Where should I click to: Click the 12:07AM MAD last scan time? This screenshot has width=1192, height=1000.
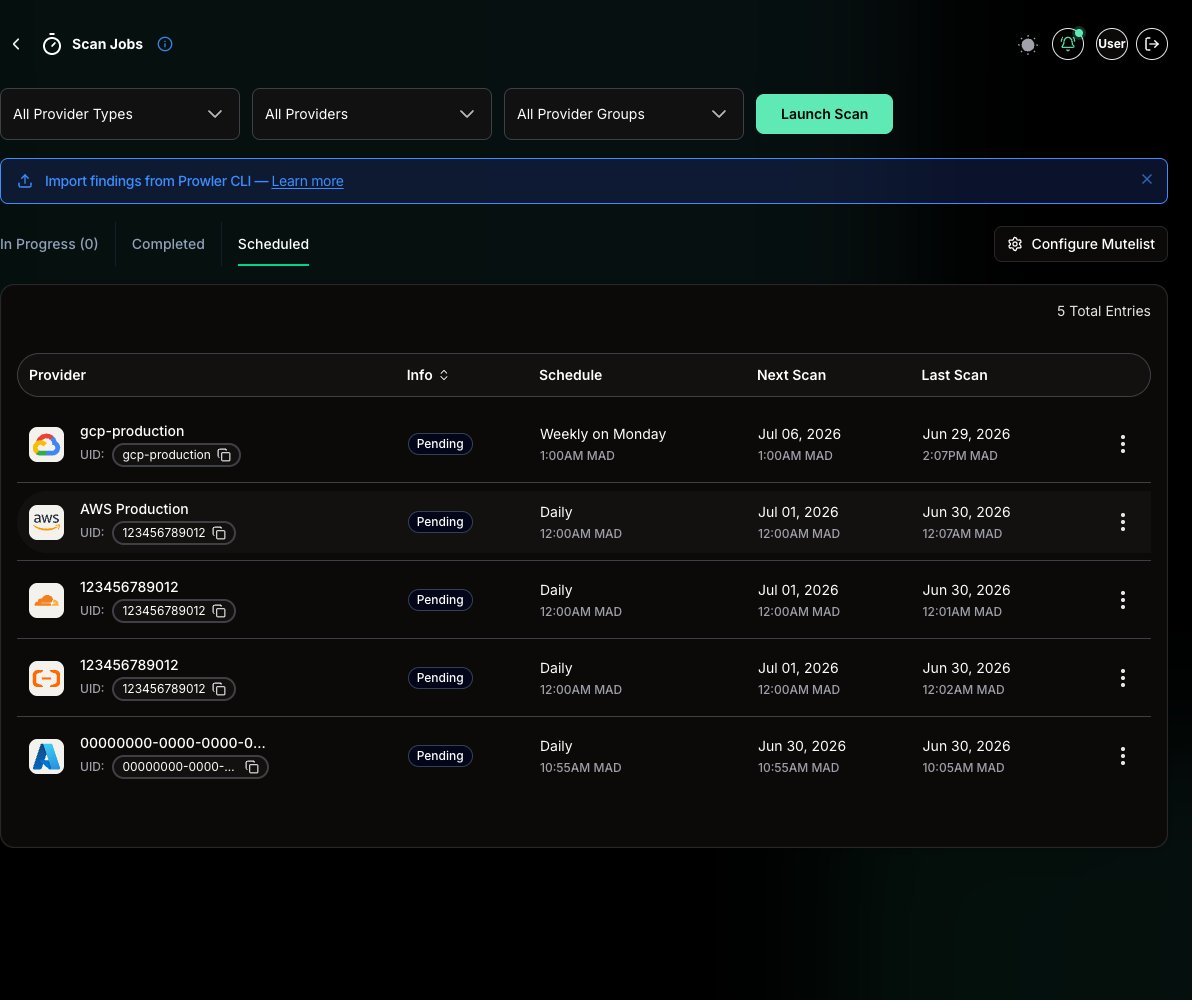click(962, 534)
